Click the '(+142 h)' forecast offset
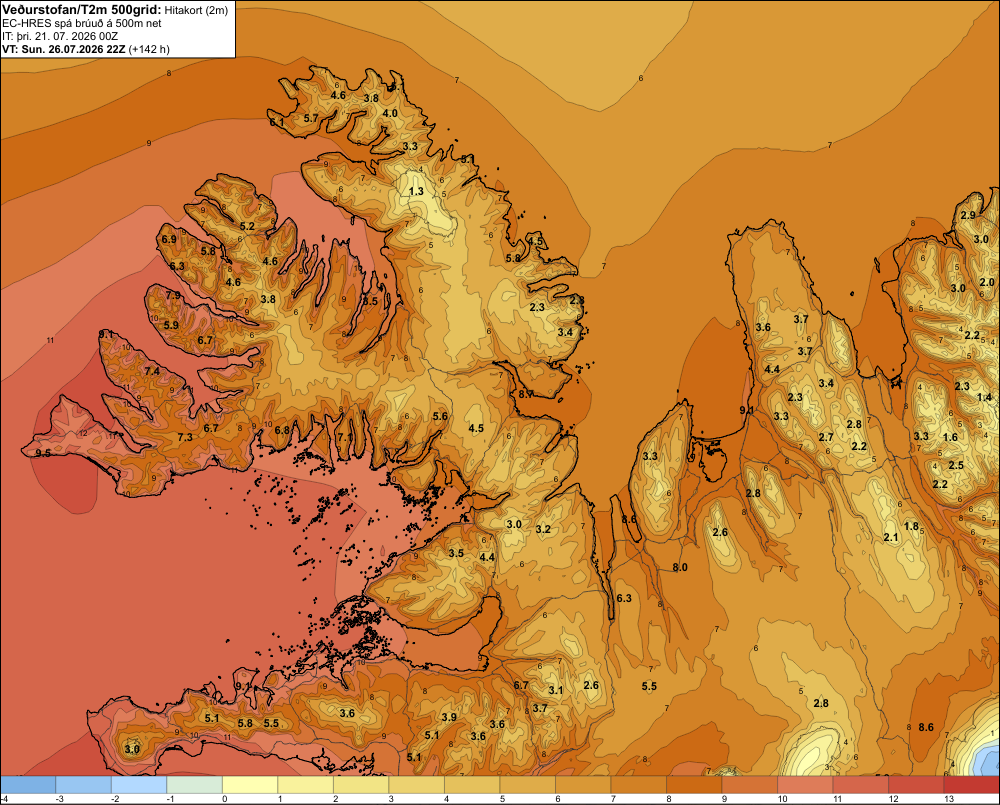Viewport: 1000px width, 805px height. (x=149, y=49)
